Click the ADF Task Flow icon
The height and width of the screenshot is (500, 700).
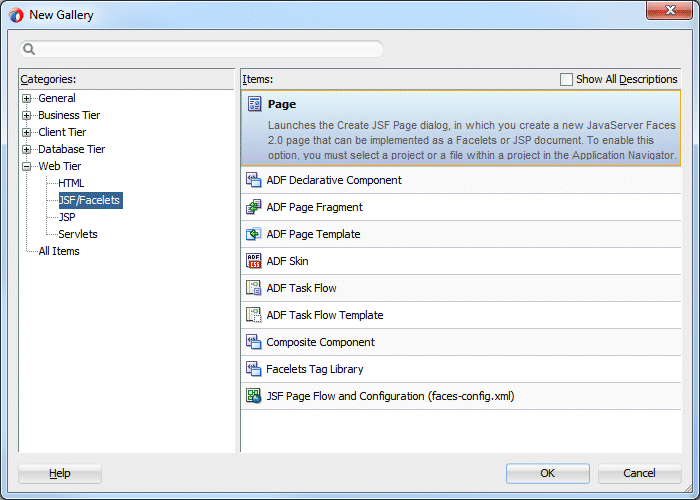(254, 288)
